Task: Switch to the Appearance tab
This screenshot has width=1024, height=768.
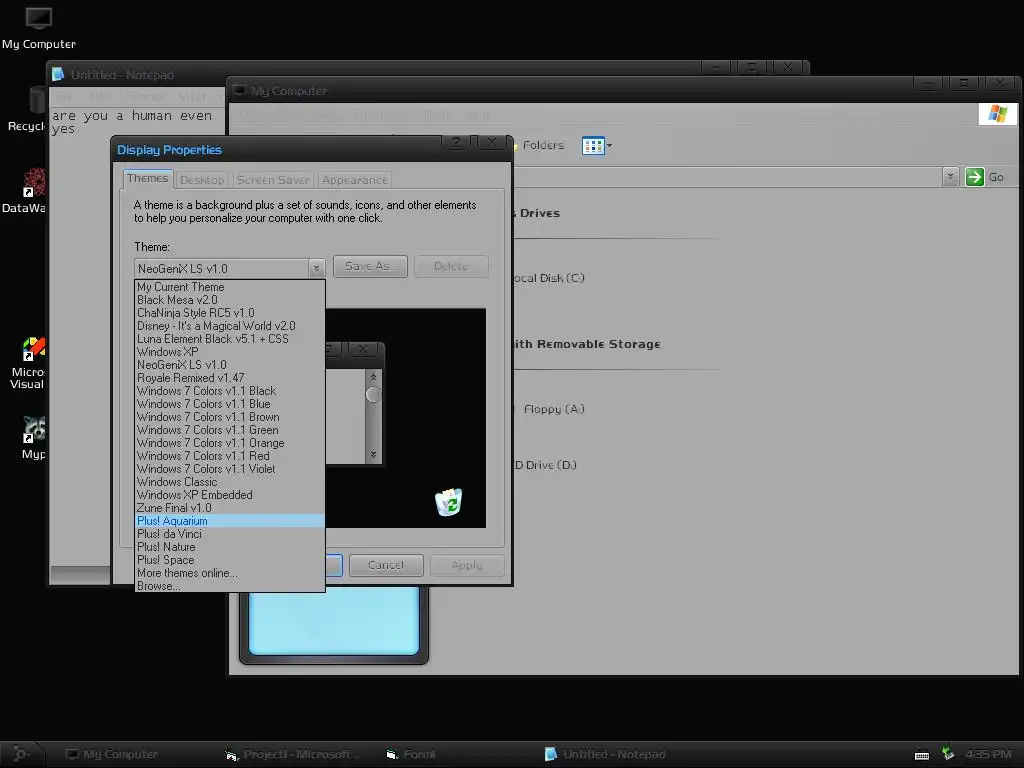Action: tap(355, 180)
